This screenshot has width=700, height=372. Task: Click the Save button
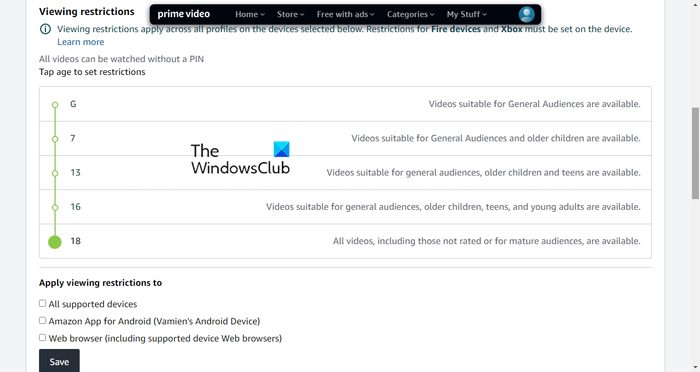(59, 361)
